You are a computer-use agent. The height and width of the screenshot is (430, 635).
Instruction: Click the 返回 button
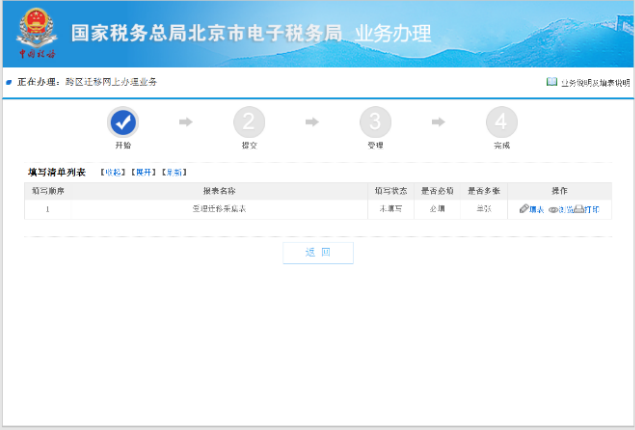(x=318, y=253)
